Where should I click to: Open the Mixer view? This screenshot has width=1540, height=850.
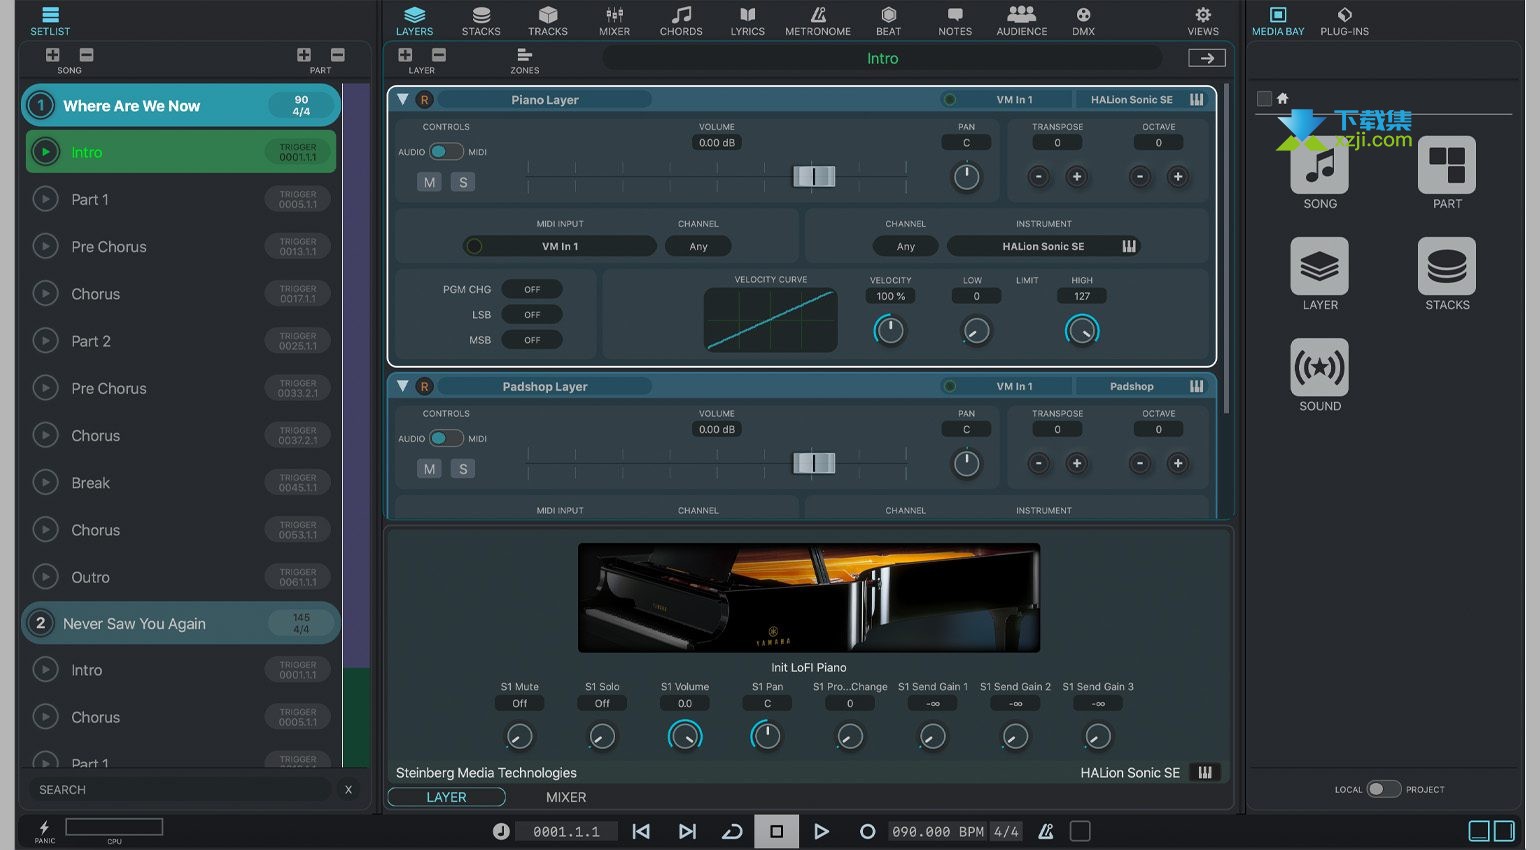[615, 21]
